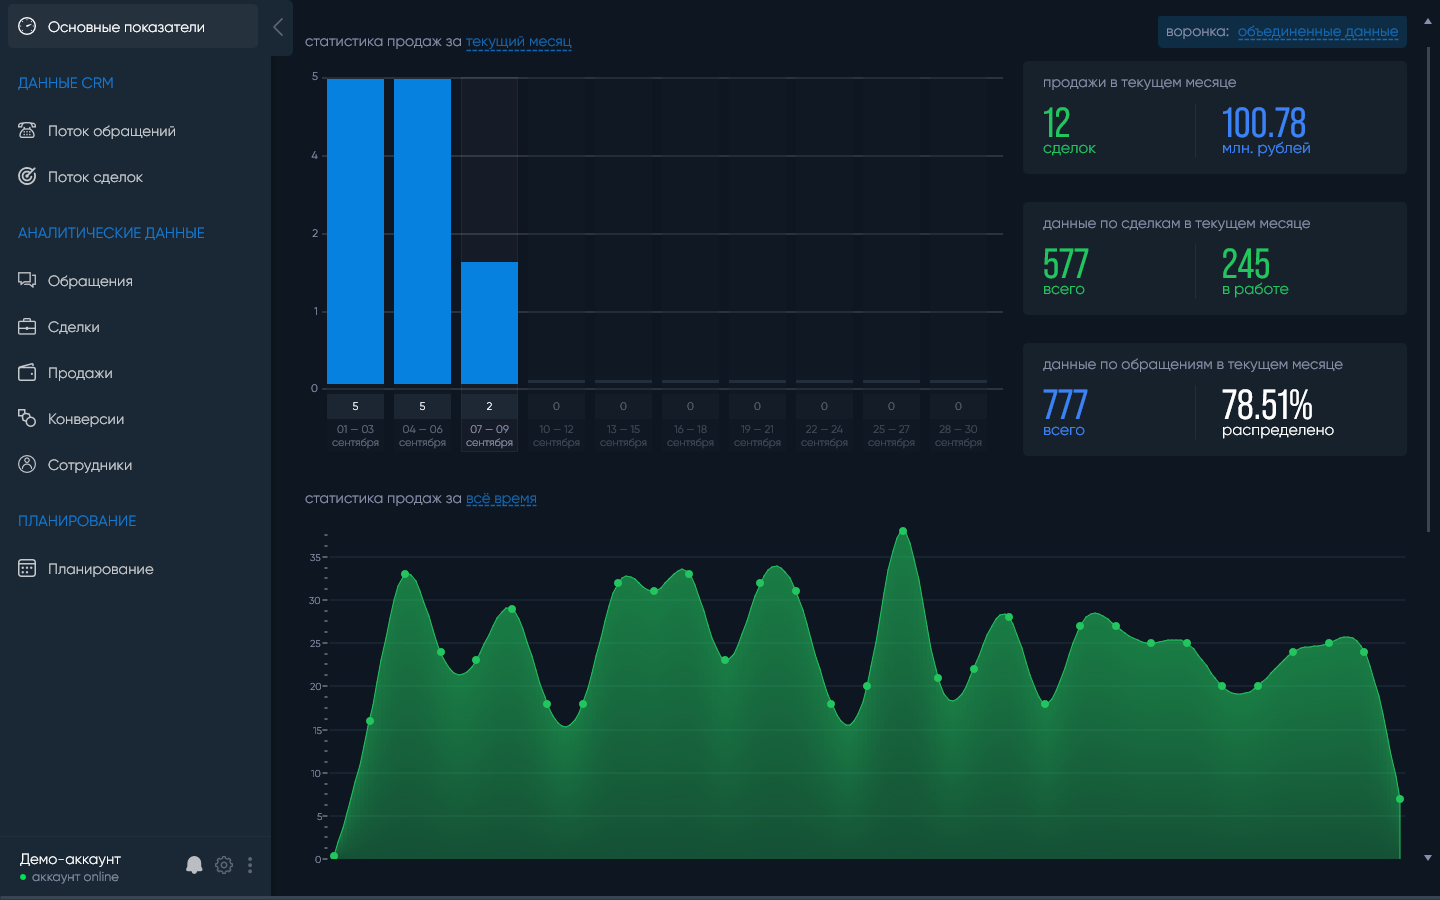Open the Планирование calendar icon
1440x900 pixels.
coord(27,568)
